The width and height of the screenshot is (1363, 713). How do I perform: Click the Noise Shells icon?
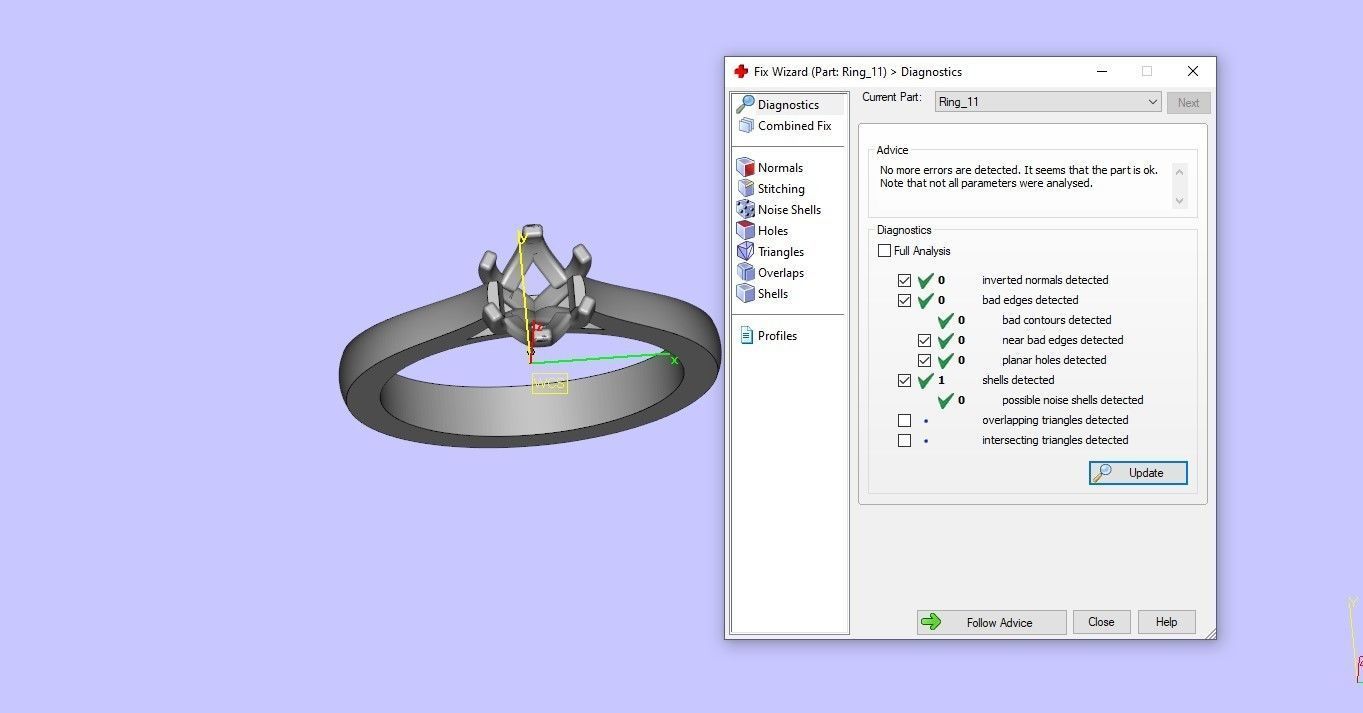pos(745,210)
